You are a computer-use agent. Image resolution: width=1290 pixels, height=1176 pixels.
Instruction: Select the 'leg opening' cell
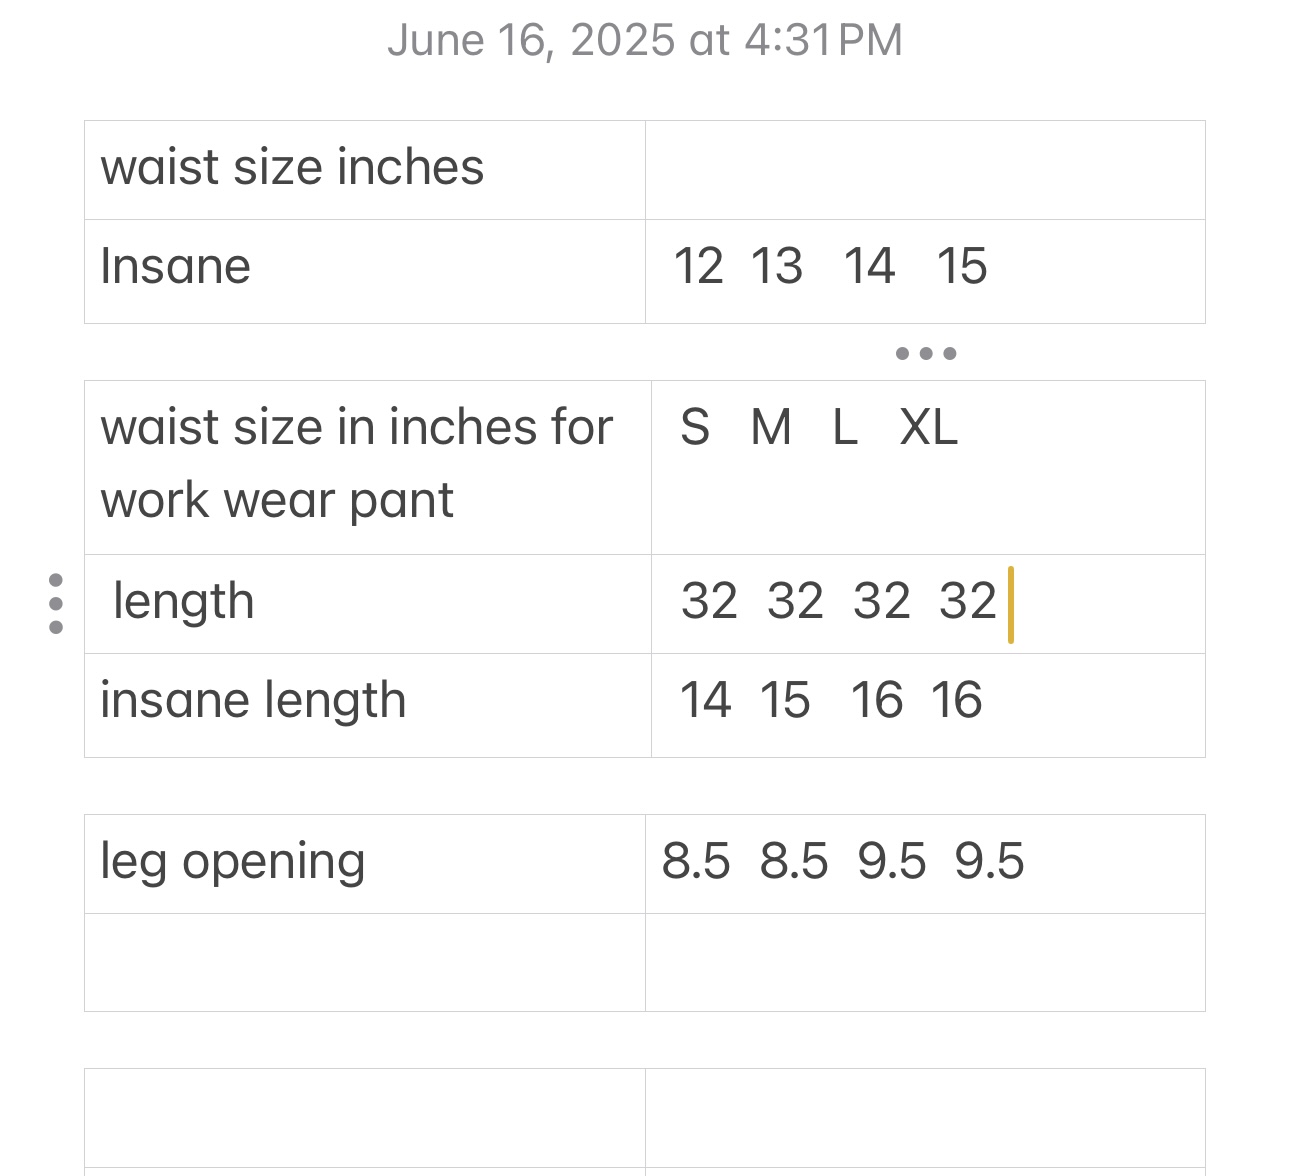[365, 864]
